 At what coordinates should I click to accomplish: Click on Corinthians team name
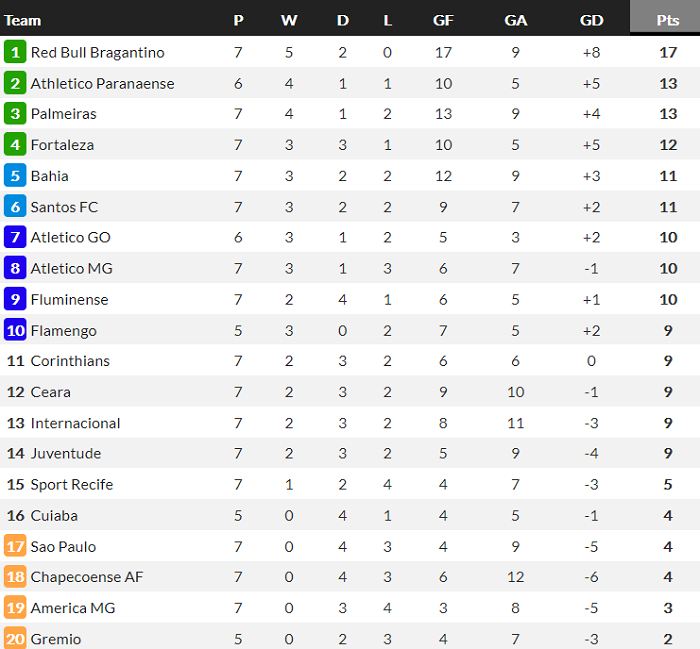point(70,361)
